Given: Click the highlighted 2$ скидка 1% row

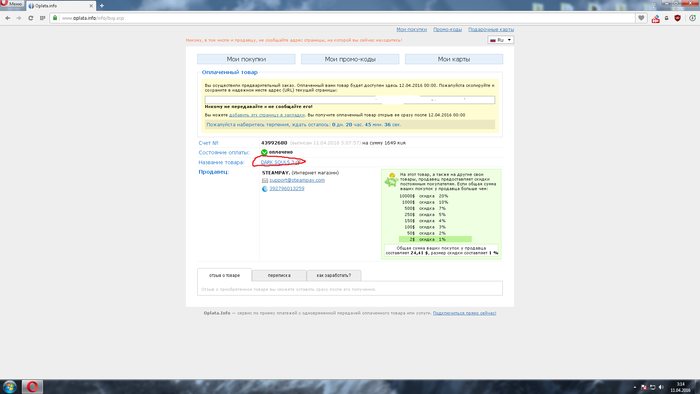Looking at the screenshot, I should click(x=435, y=239).
